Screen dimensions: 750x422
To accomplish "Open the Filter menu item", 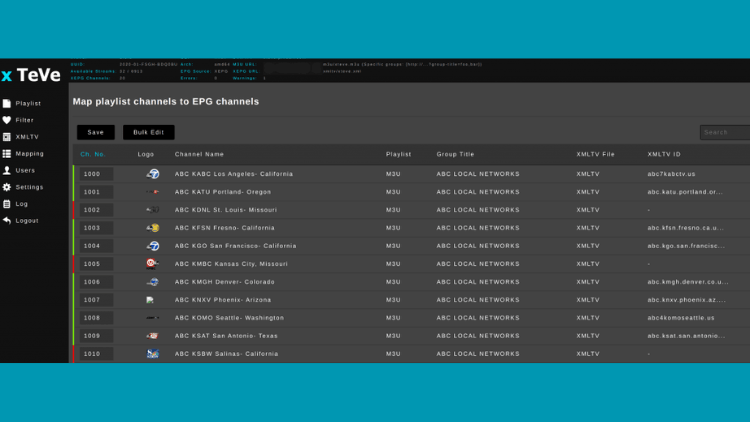I will tap(24, 120).
